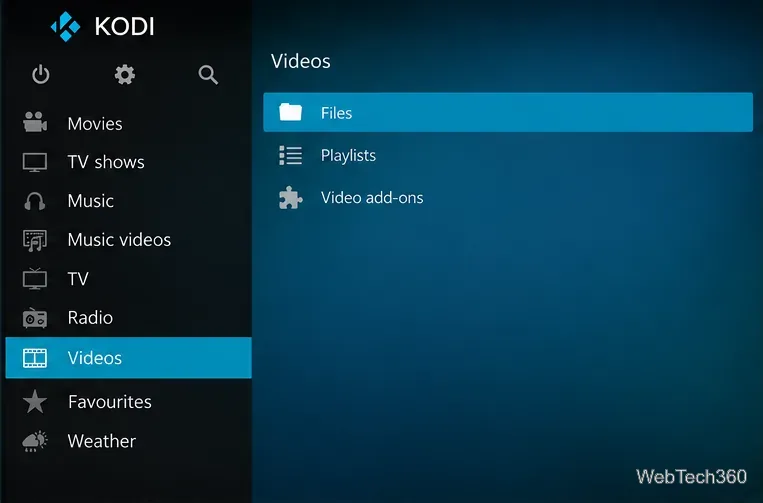This screenshot has height=503, width=763.
Task: Go to TV shows label
Action: click(x=106, y=162)
